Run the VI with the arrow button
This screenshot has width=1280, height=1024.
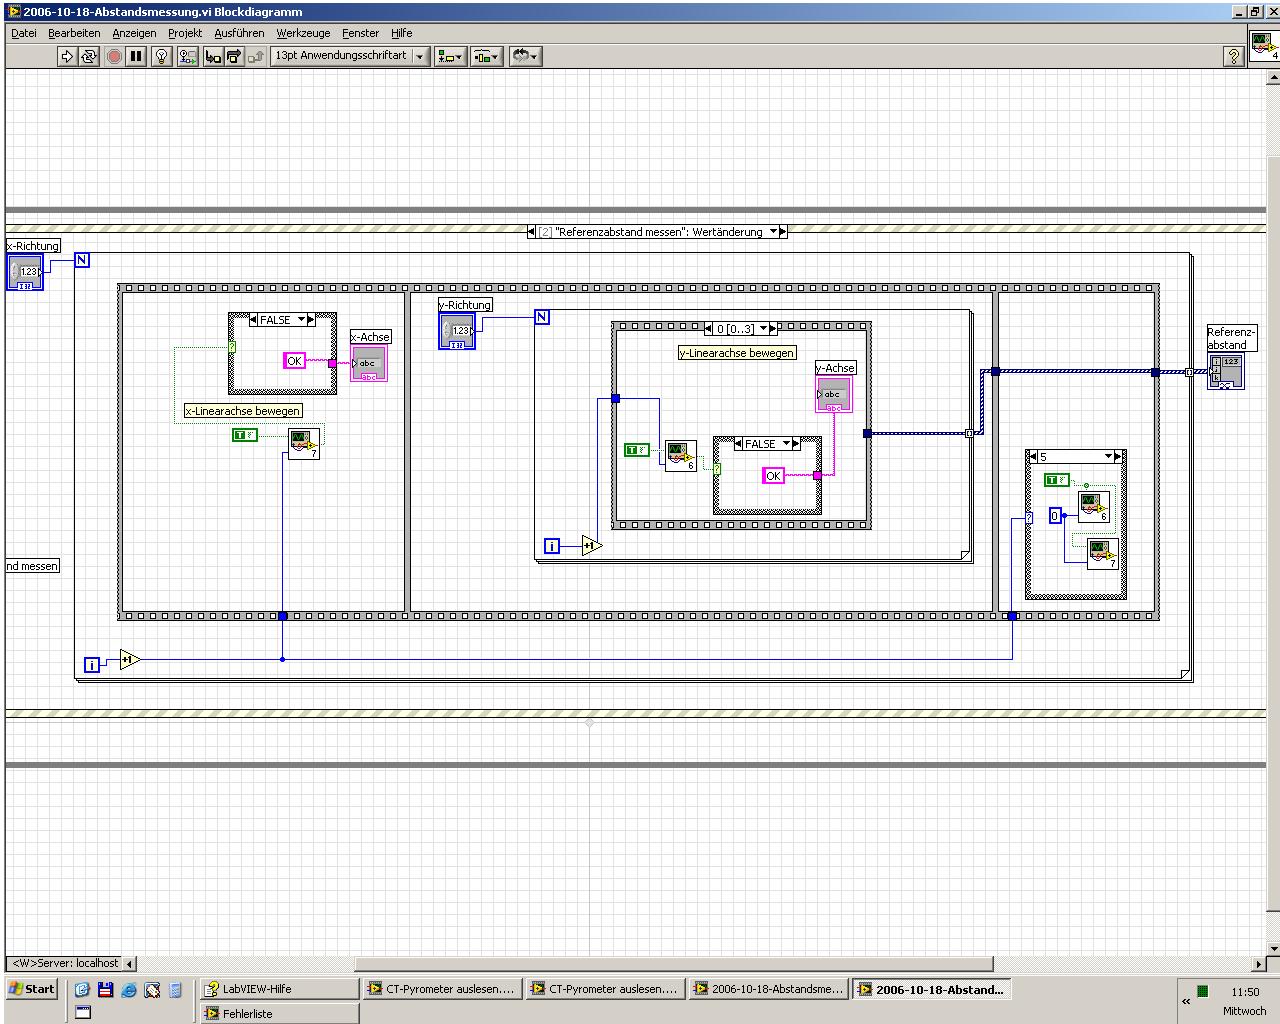(67, 56)
